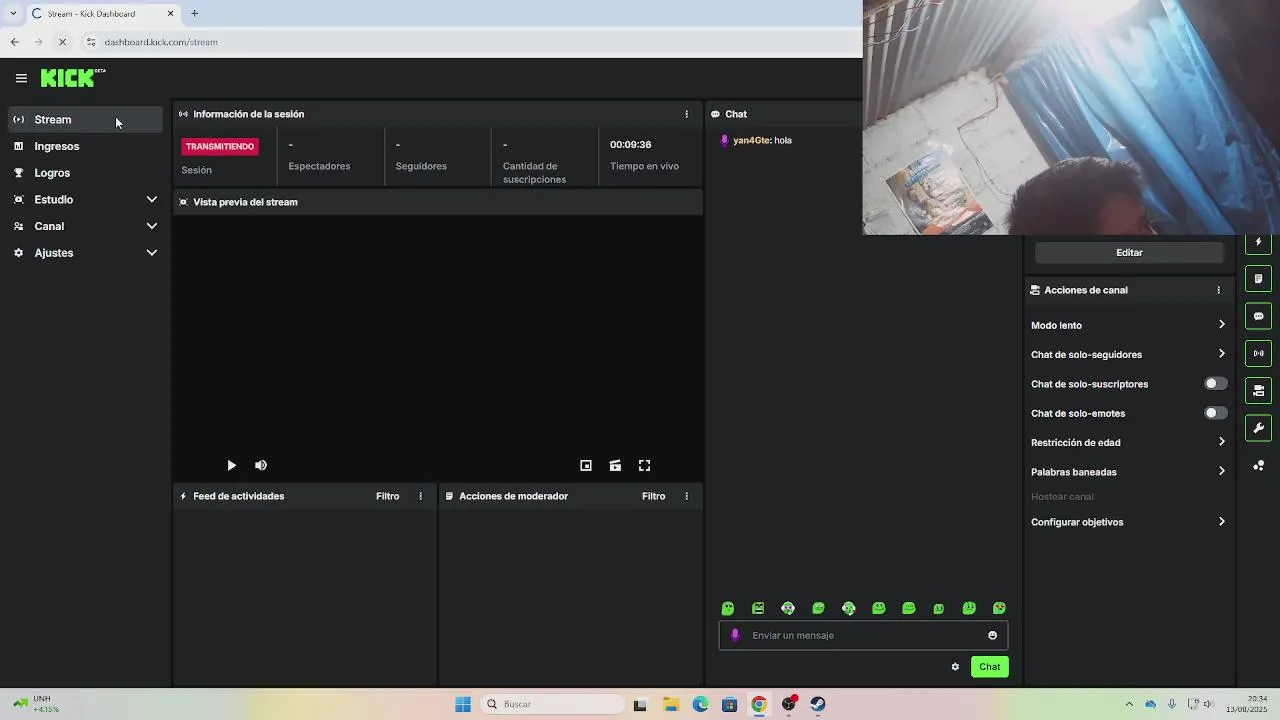
Task: Open the hamburger navigation menu
Action: pos(21,78)
